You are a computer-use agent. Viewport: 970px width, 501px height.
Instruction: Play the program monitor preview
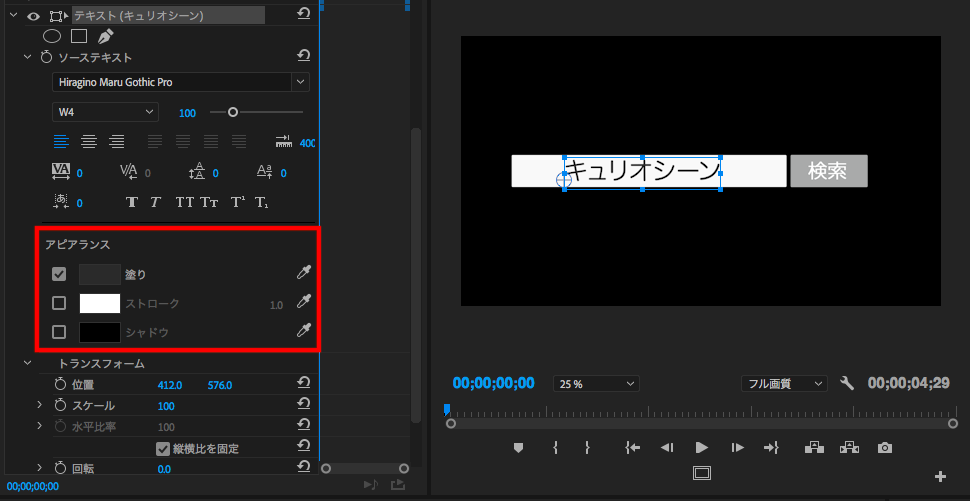pos(701,448)
